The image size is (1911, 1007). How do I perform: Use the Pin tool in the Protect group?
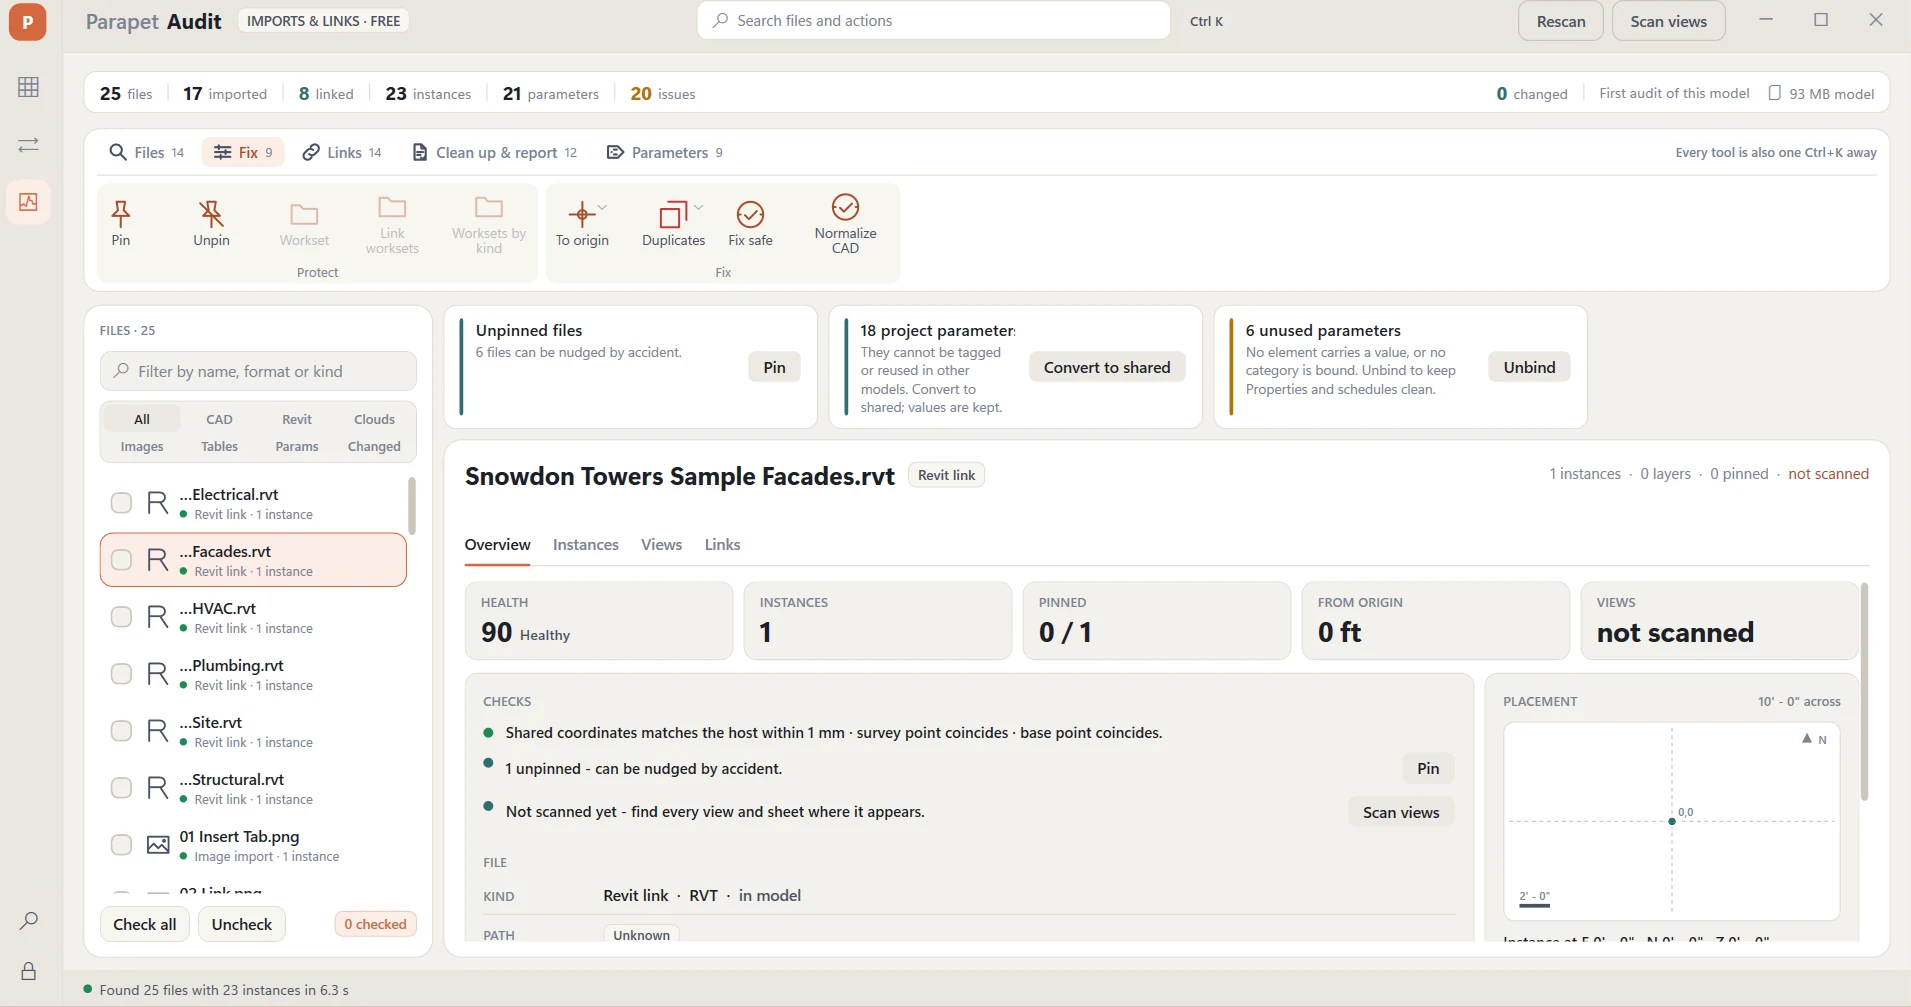[x=121, y=223]
